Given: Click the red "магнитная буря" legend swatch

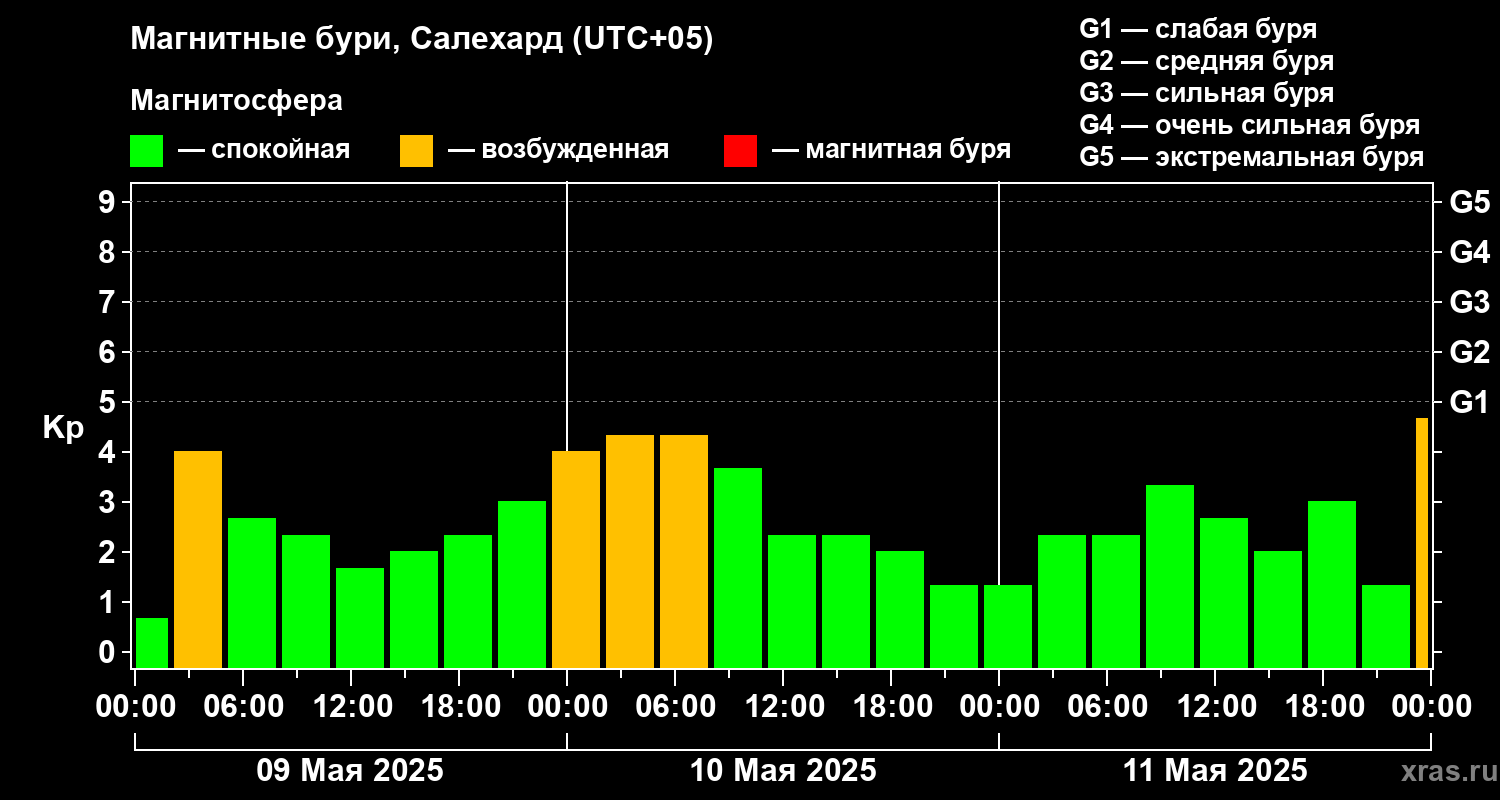Looking at the screenshot, I should (x=740, y=151).
